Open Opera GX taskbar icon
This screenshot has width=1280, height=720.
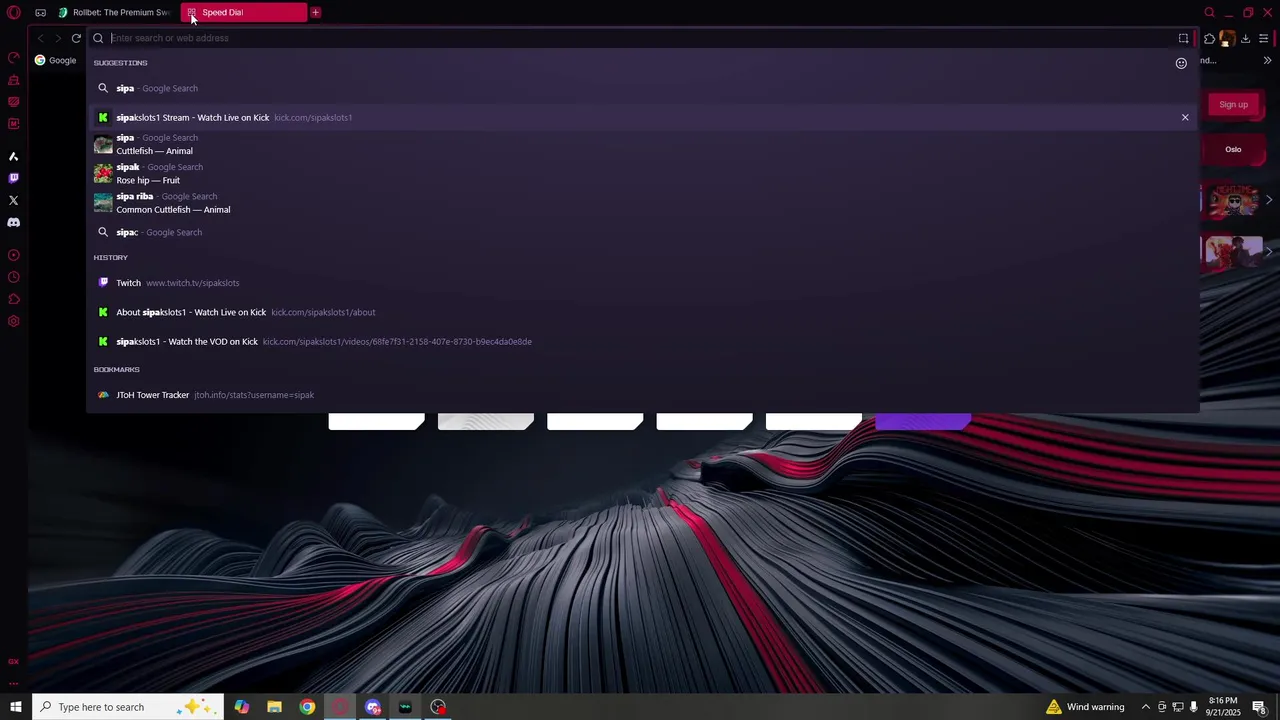point(340,707)
